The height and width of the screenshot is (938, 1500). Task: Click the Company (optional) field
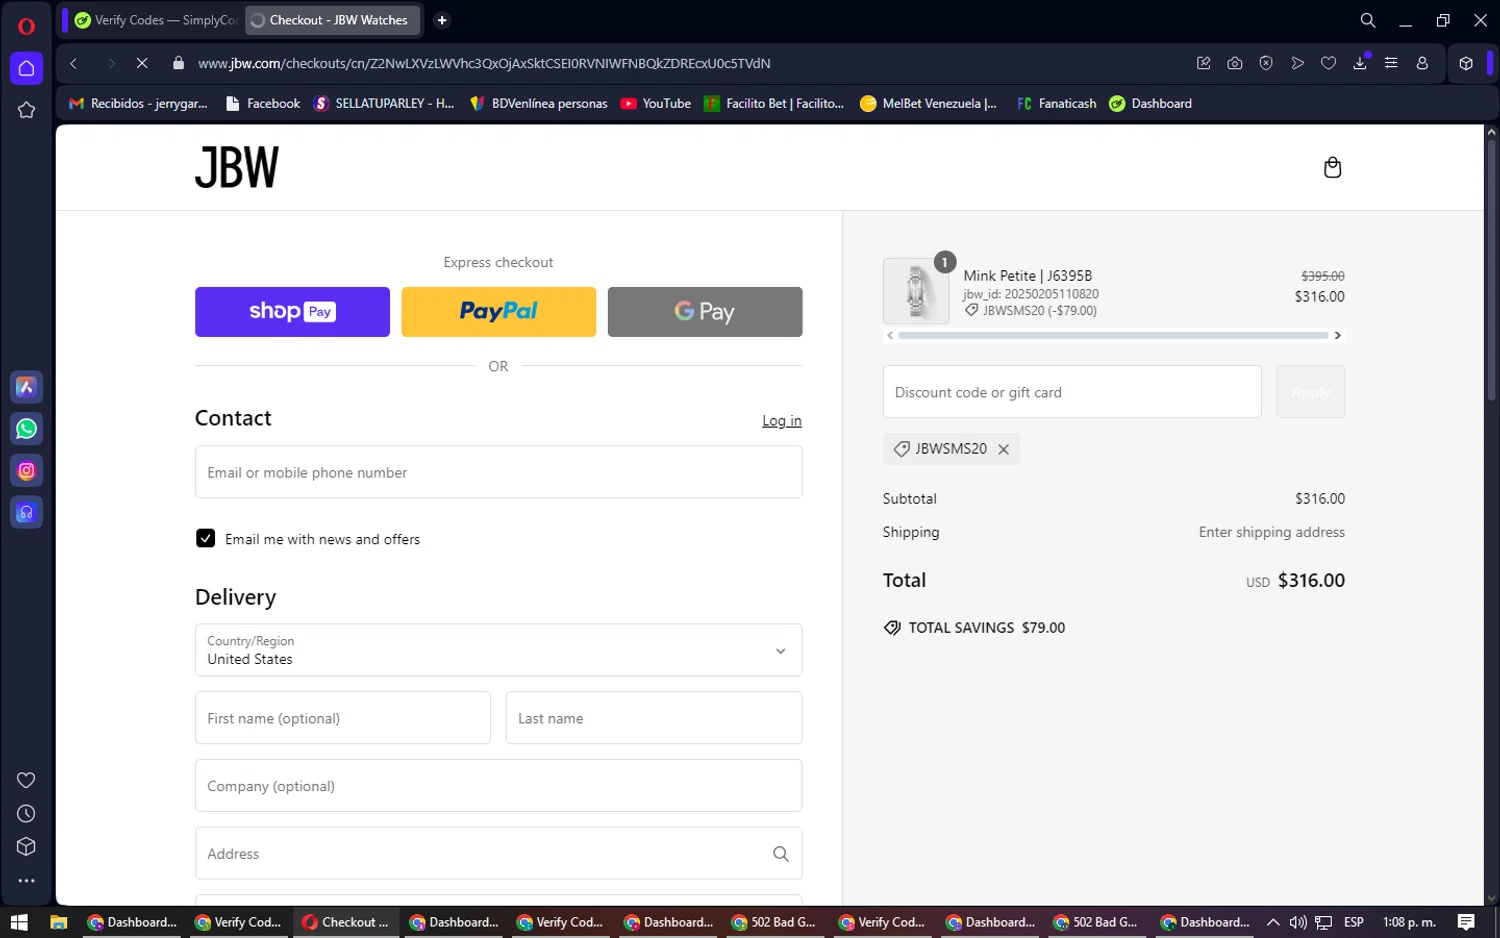498,786
